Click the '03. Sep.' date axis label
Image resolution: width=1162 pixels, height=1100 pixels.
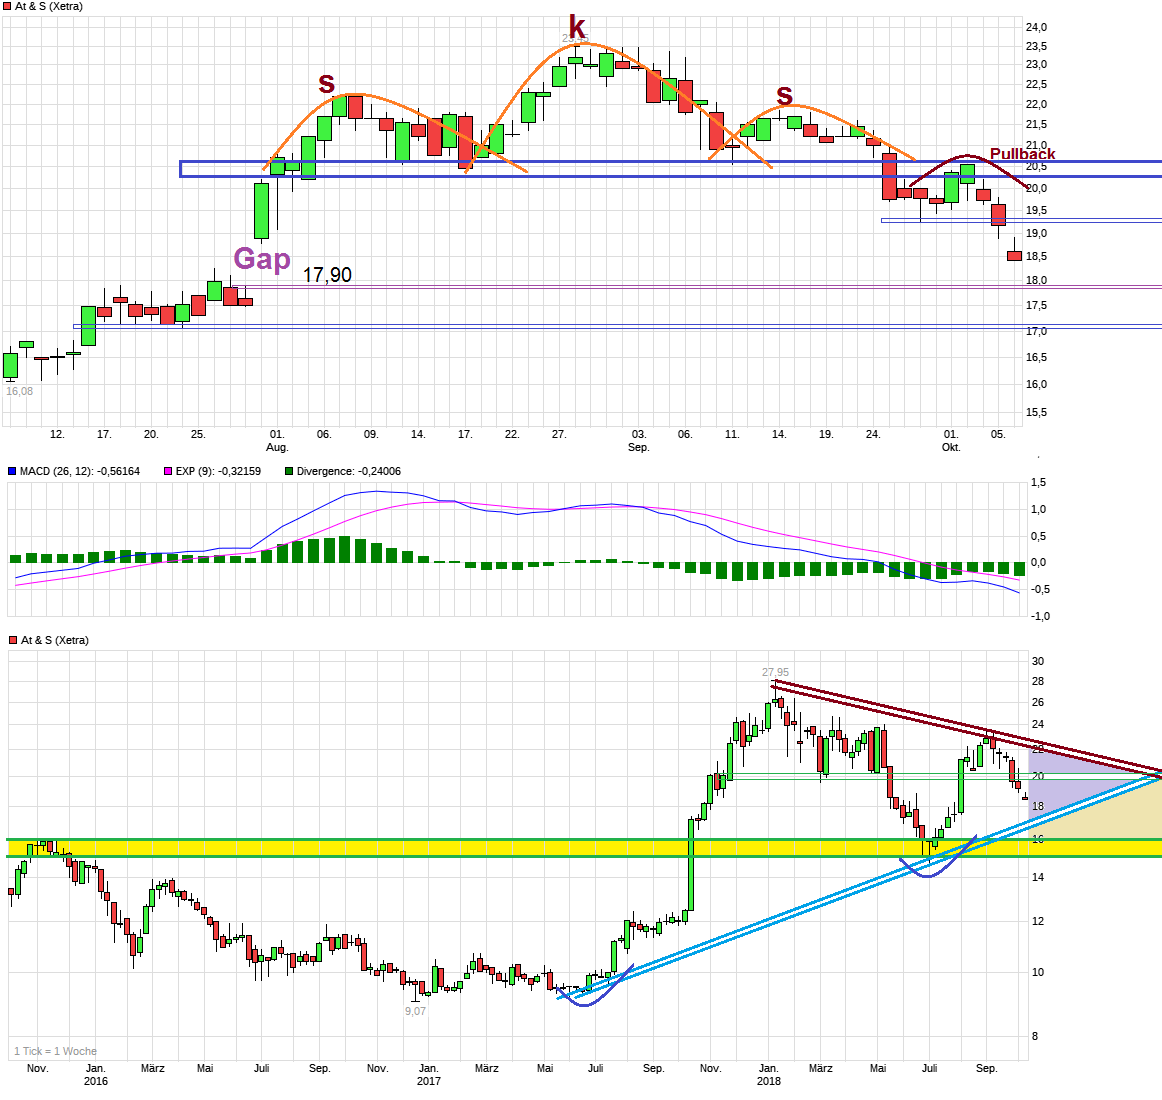(639, 441)
